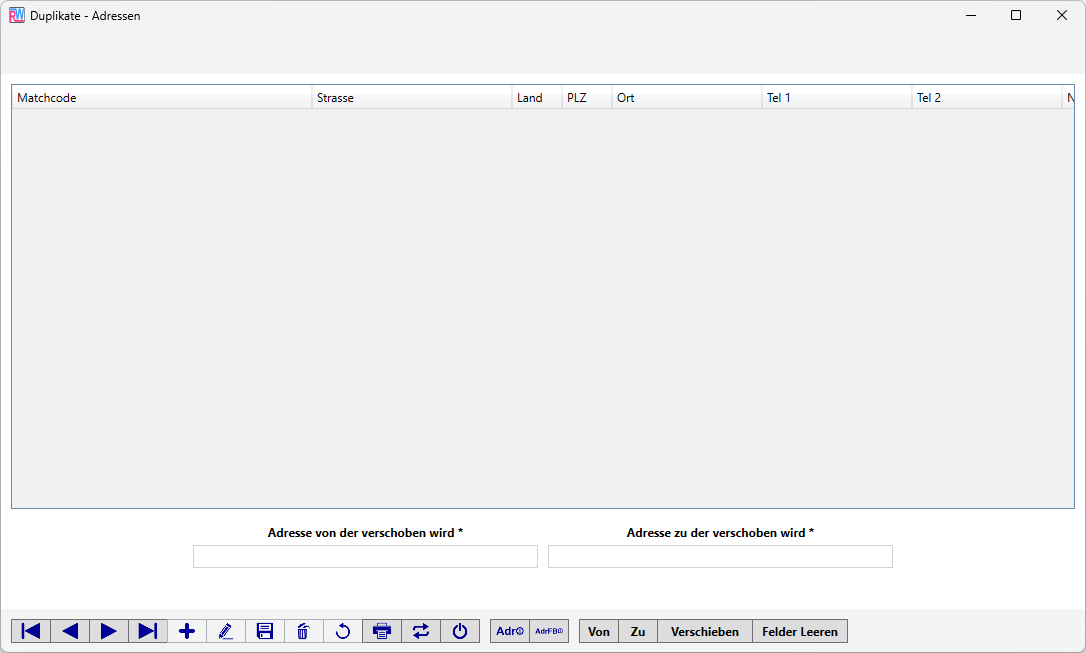Focus the 'Adresse von der verschoben wird' field
This screenshot has height=653, width=1086.
coord(365,557)
